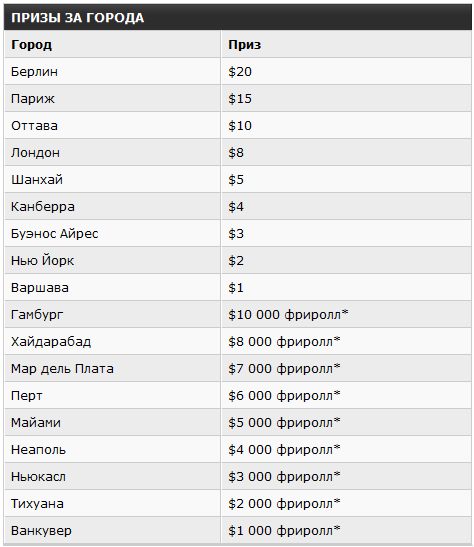The width and height of the screenshot is (474, 547).
Task: Select the Нью Йорк row
Action: pos(238,261)
